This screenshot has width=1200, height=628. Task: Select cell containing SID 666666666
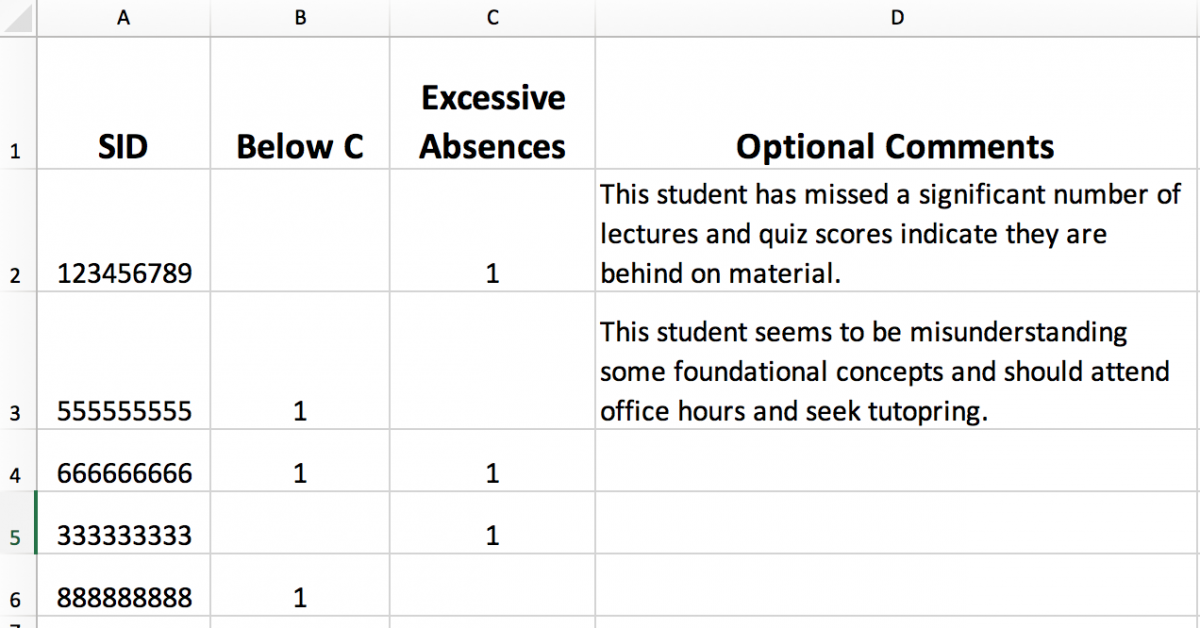tap(124, 473)
